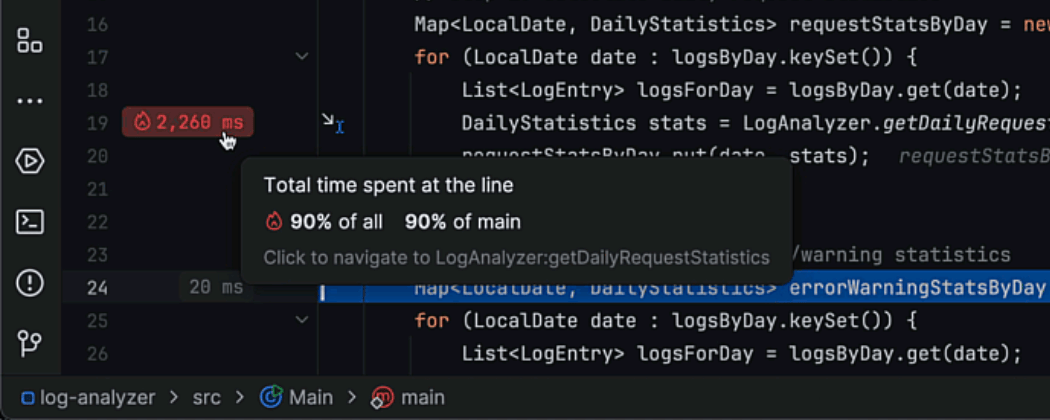Open the Services tool window icon

[x=30, y=161]
